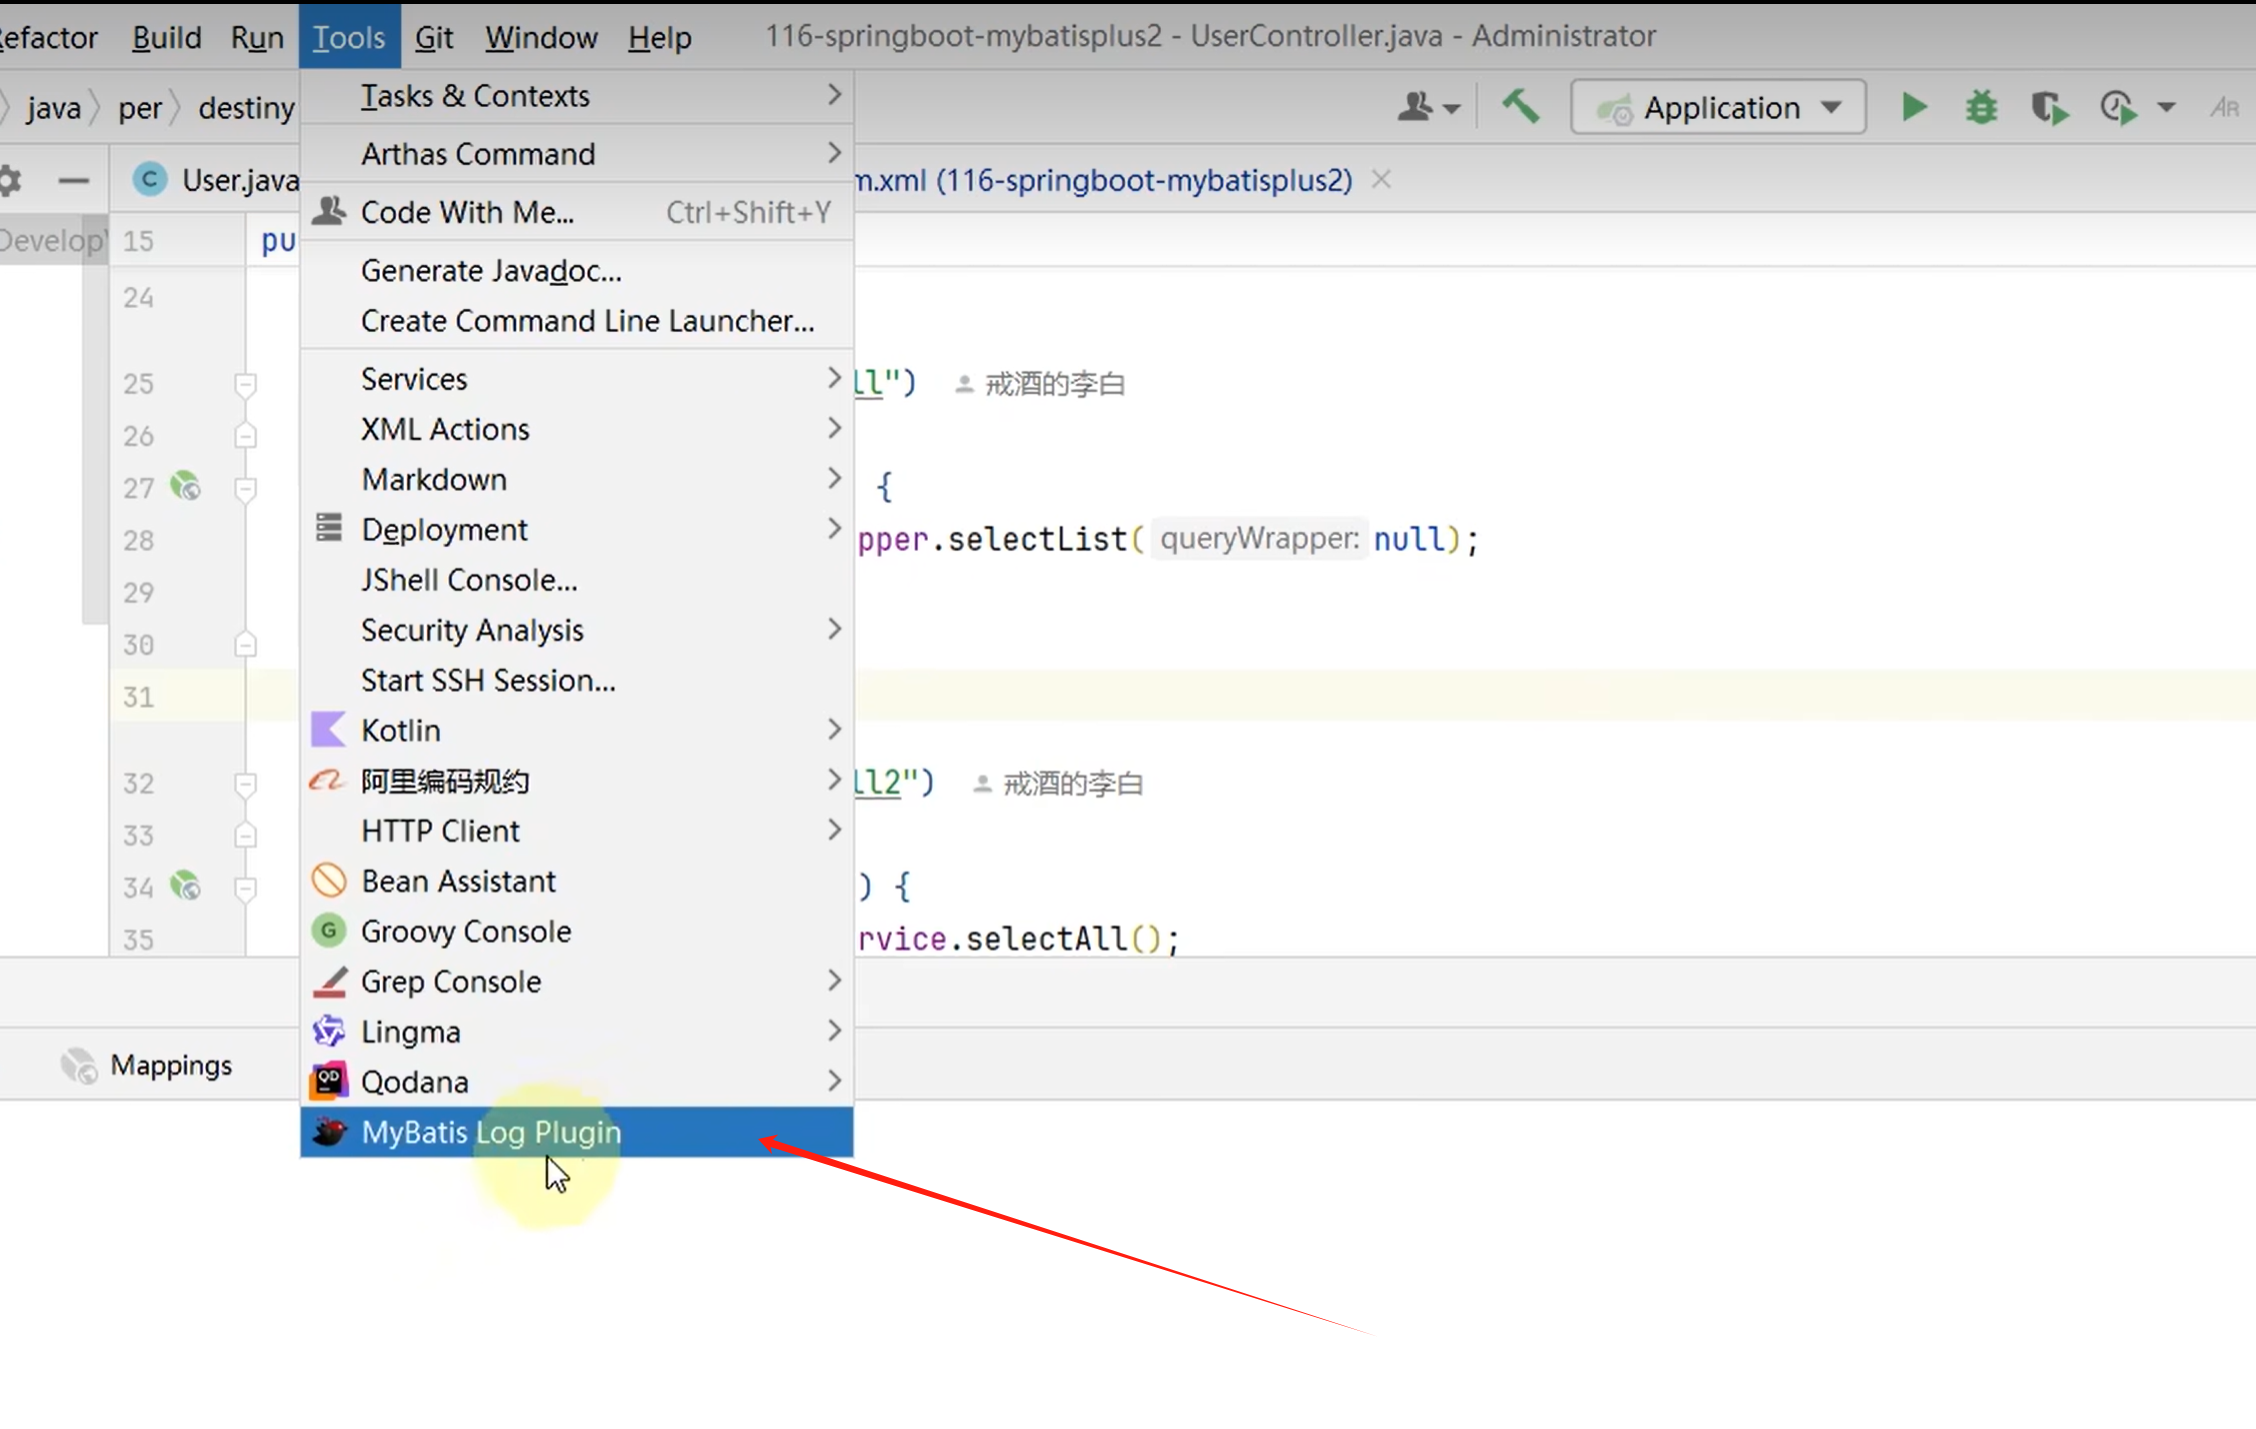Screen dimensions: 2256x1429
Task: Open the Application run configuration dropdown
Action: tap(1718, 107)
